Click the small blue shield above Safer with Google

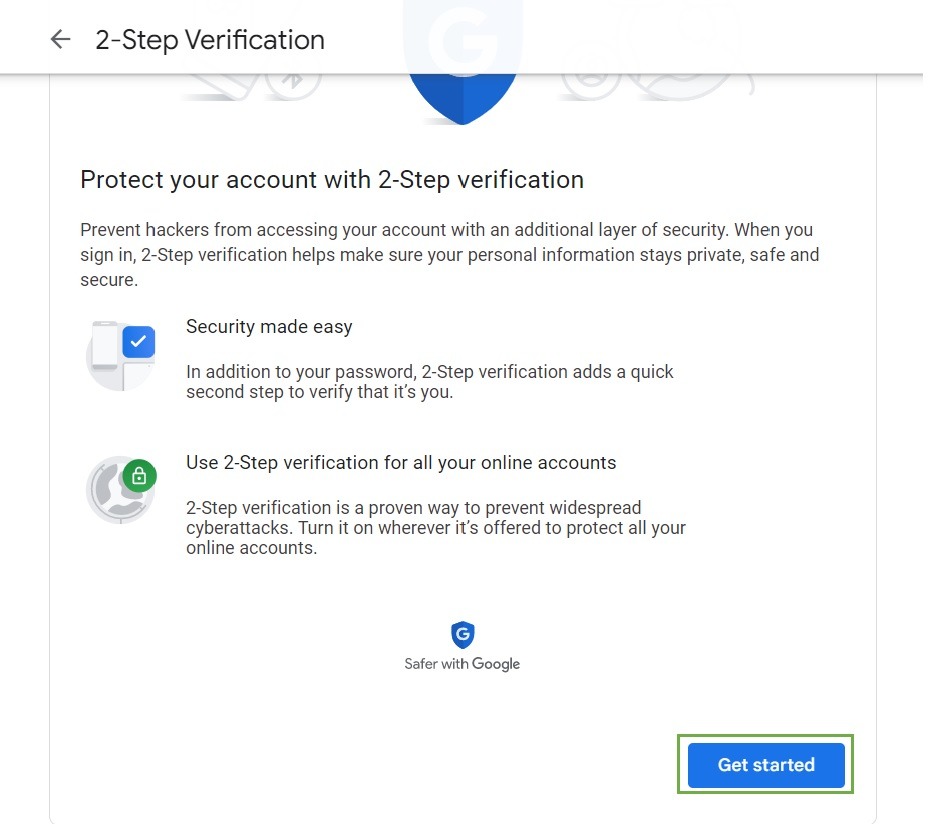point(462,634)
